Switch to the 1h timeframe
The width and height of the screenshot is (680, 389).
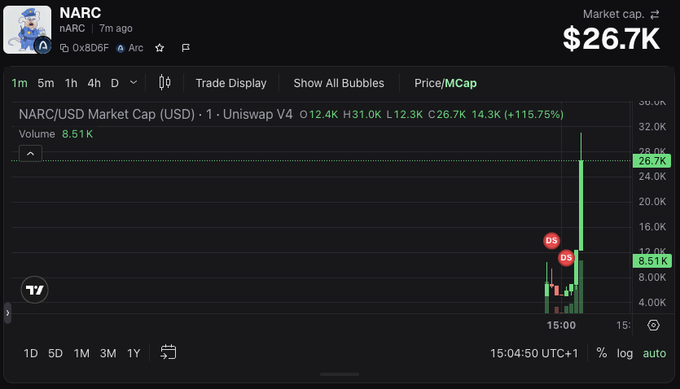pos(71,83)
